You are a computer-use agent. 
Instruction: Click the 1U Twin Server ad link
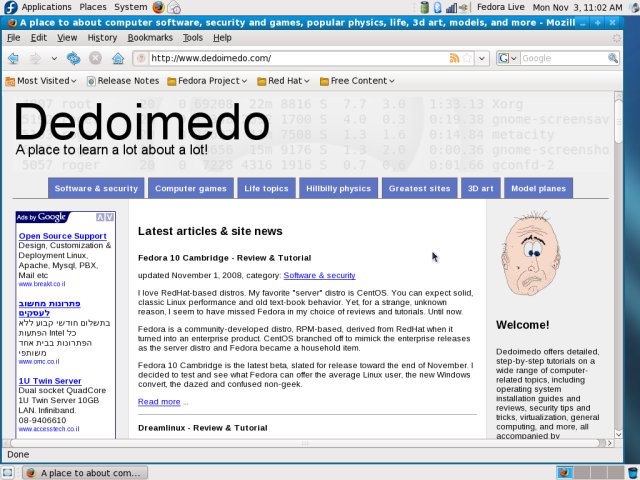(50, 380)
